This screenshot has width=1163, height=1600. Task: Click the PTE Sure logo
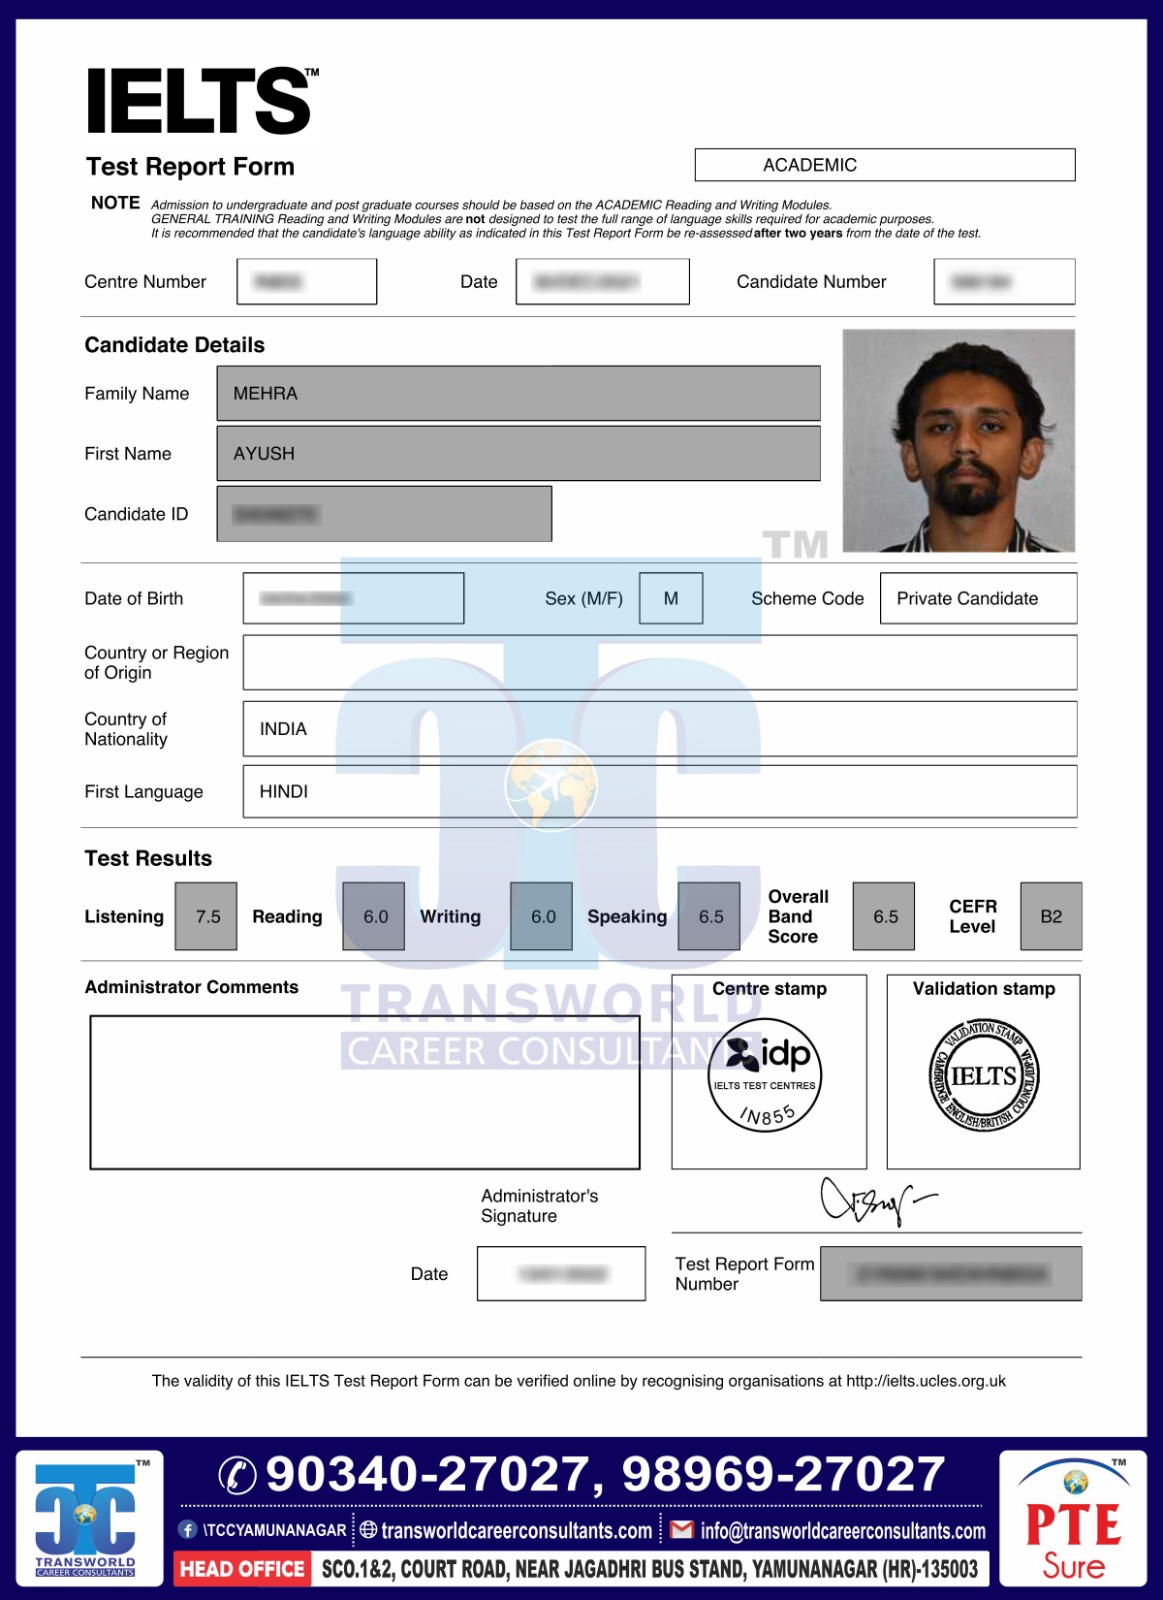click(1073, 1520)
